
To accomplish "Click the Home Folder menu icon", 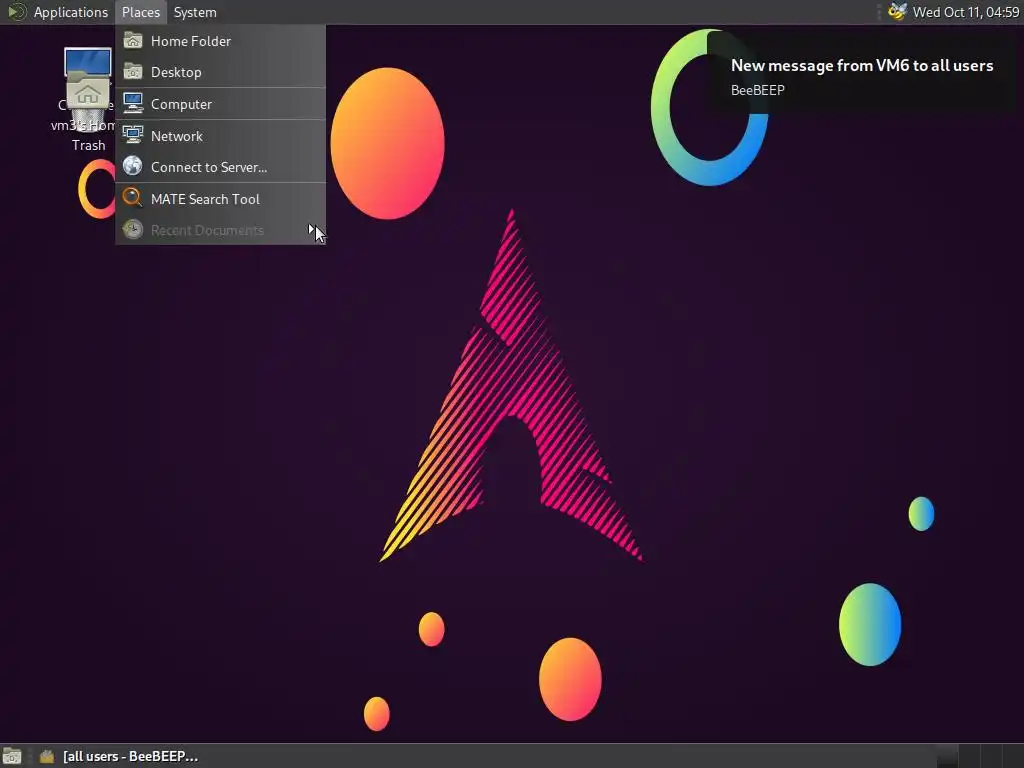I will pos(133,40).
